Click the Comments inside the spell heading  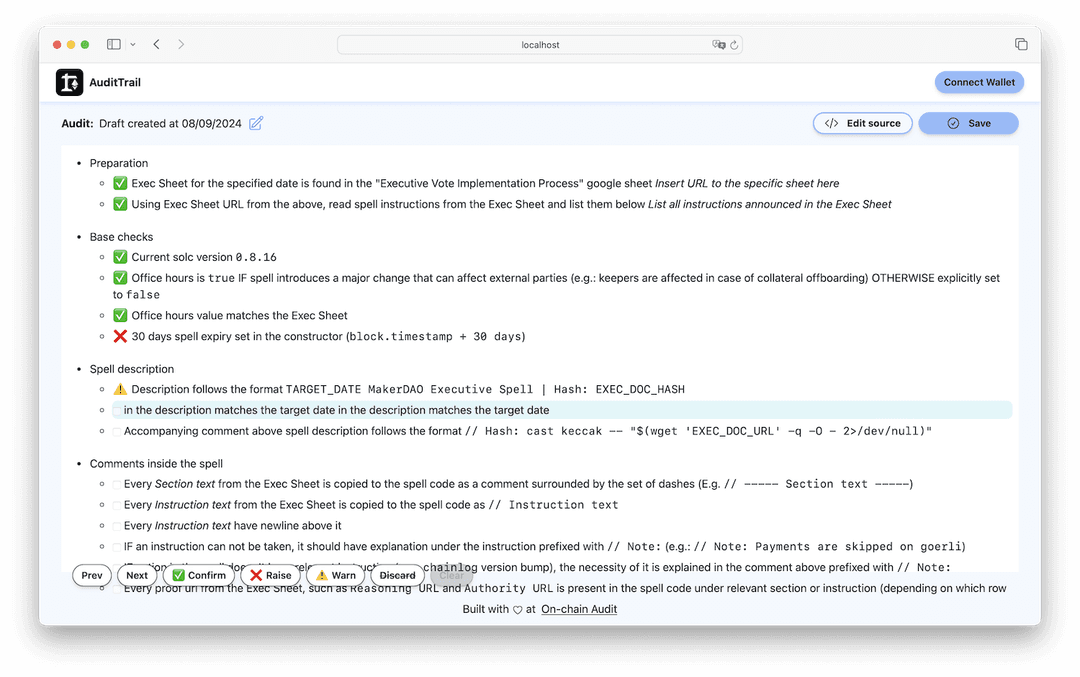tap(156, 464)
